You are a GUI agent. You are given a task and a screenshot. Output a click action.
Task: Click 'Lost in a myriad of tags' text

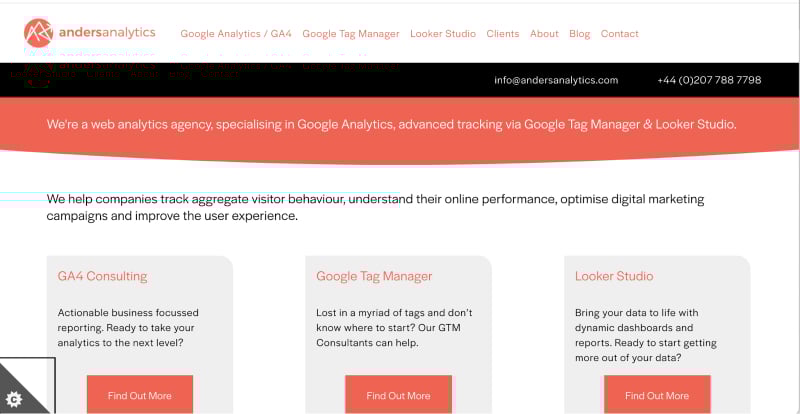[394, 328]
